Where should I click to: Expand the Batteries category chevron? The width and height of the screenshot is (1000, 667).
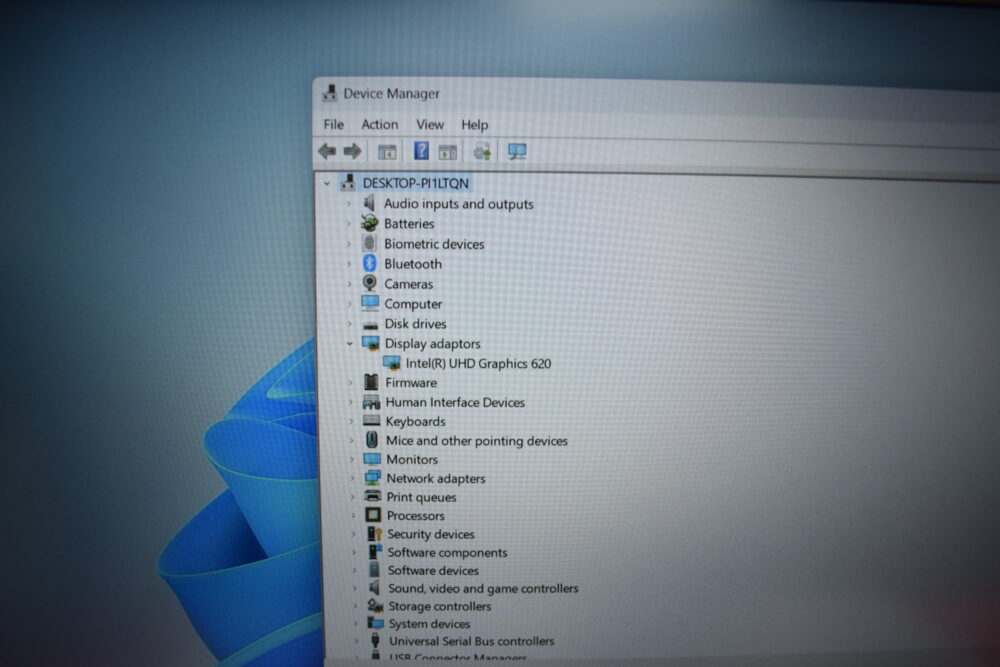point(348,224)
